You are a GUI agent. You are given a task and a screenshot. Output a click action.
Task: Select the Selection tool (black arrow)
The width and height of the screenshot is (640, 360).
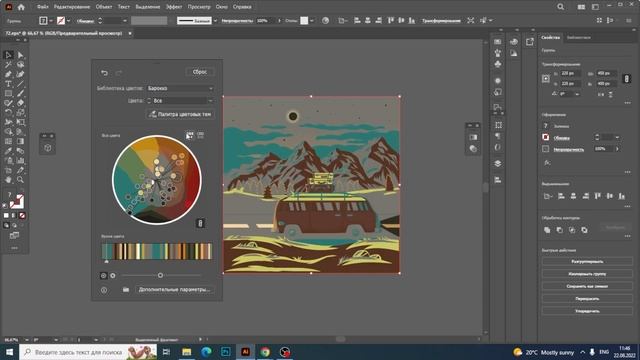[8, 55]
